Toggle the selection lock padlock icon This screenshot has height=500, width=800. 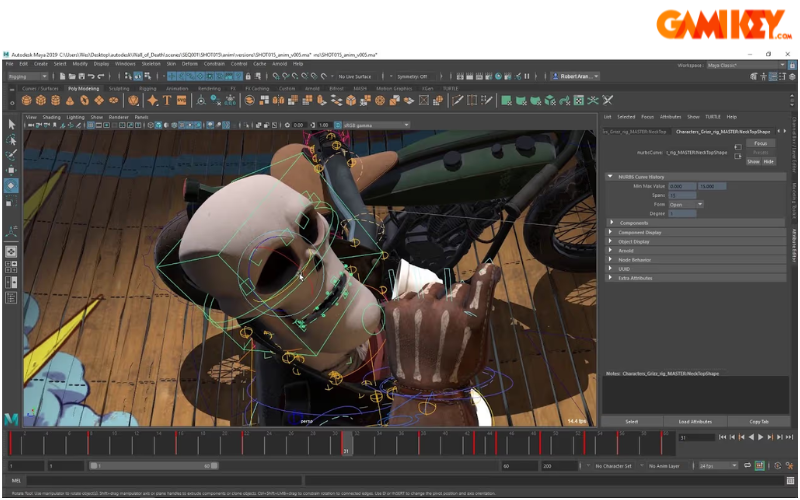pos(248,77)
